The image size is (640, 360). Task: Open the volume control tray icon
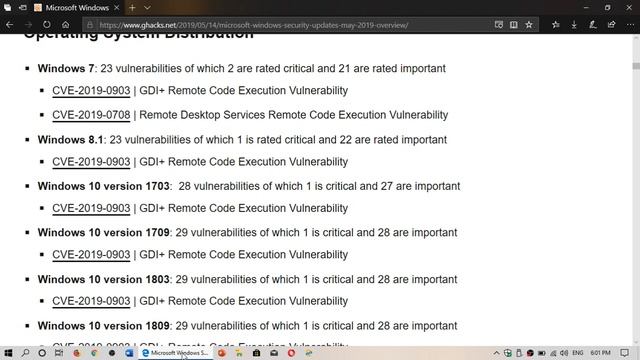click(x=564, y=353)
